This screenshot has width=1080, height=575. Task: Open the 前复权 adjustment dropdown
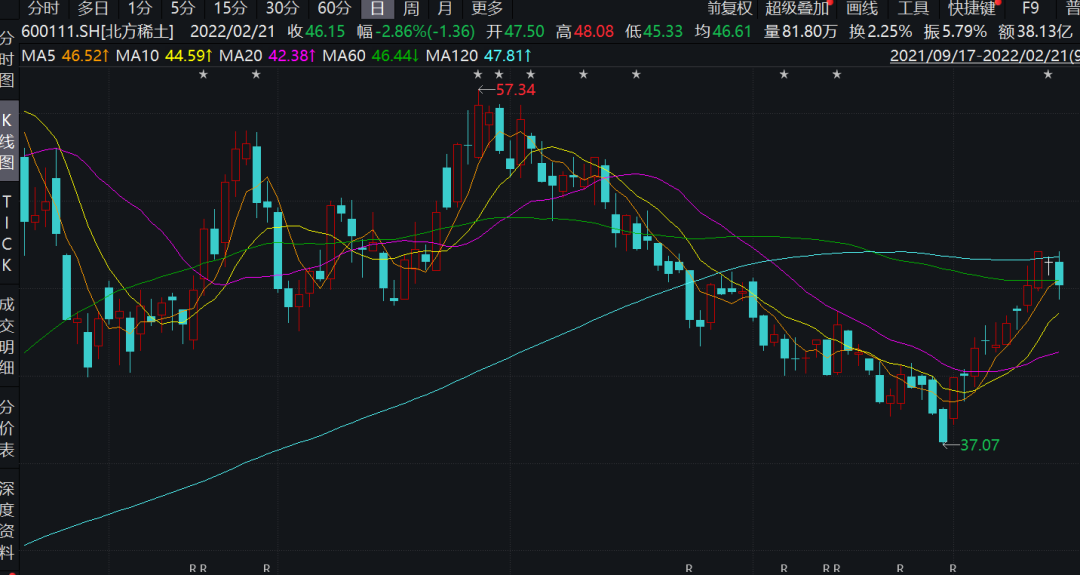[729, 9]
